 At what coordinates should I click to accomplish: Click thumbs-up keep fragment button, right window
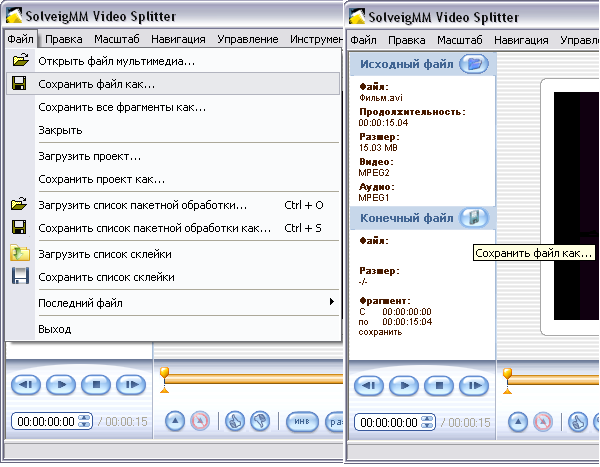[578, 422]
